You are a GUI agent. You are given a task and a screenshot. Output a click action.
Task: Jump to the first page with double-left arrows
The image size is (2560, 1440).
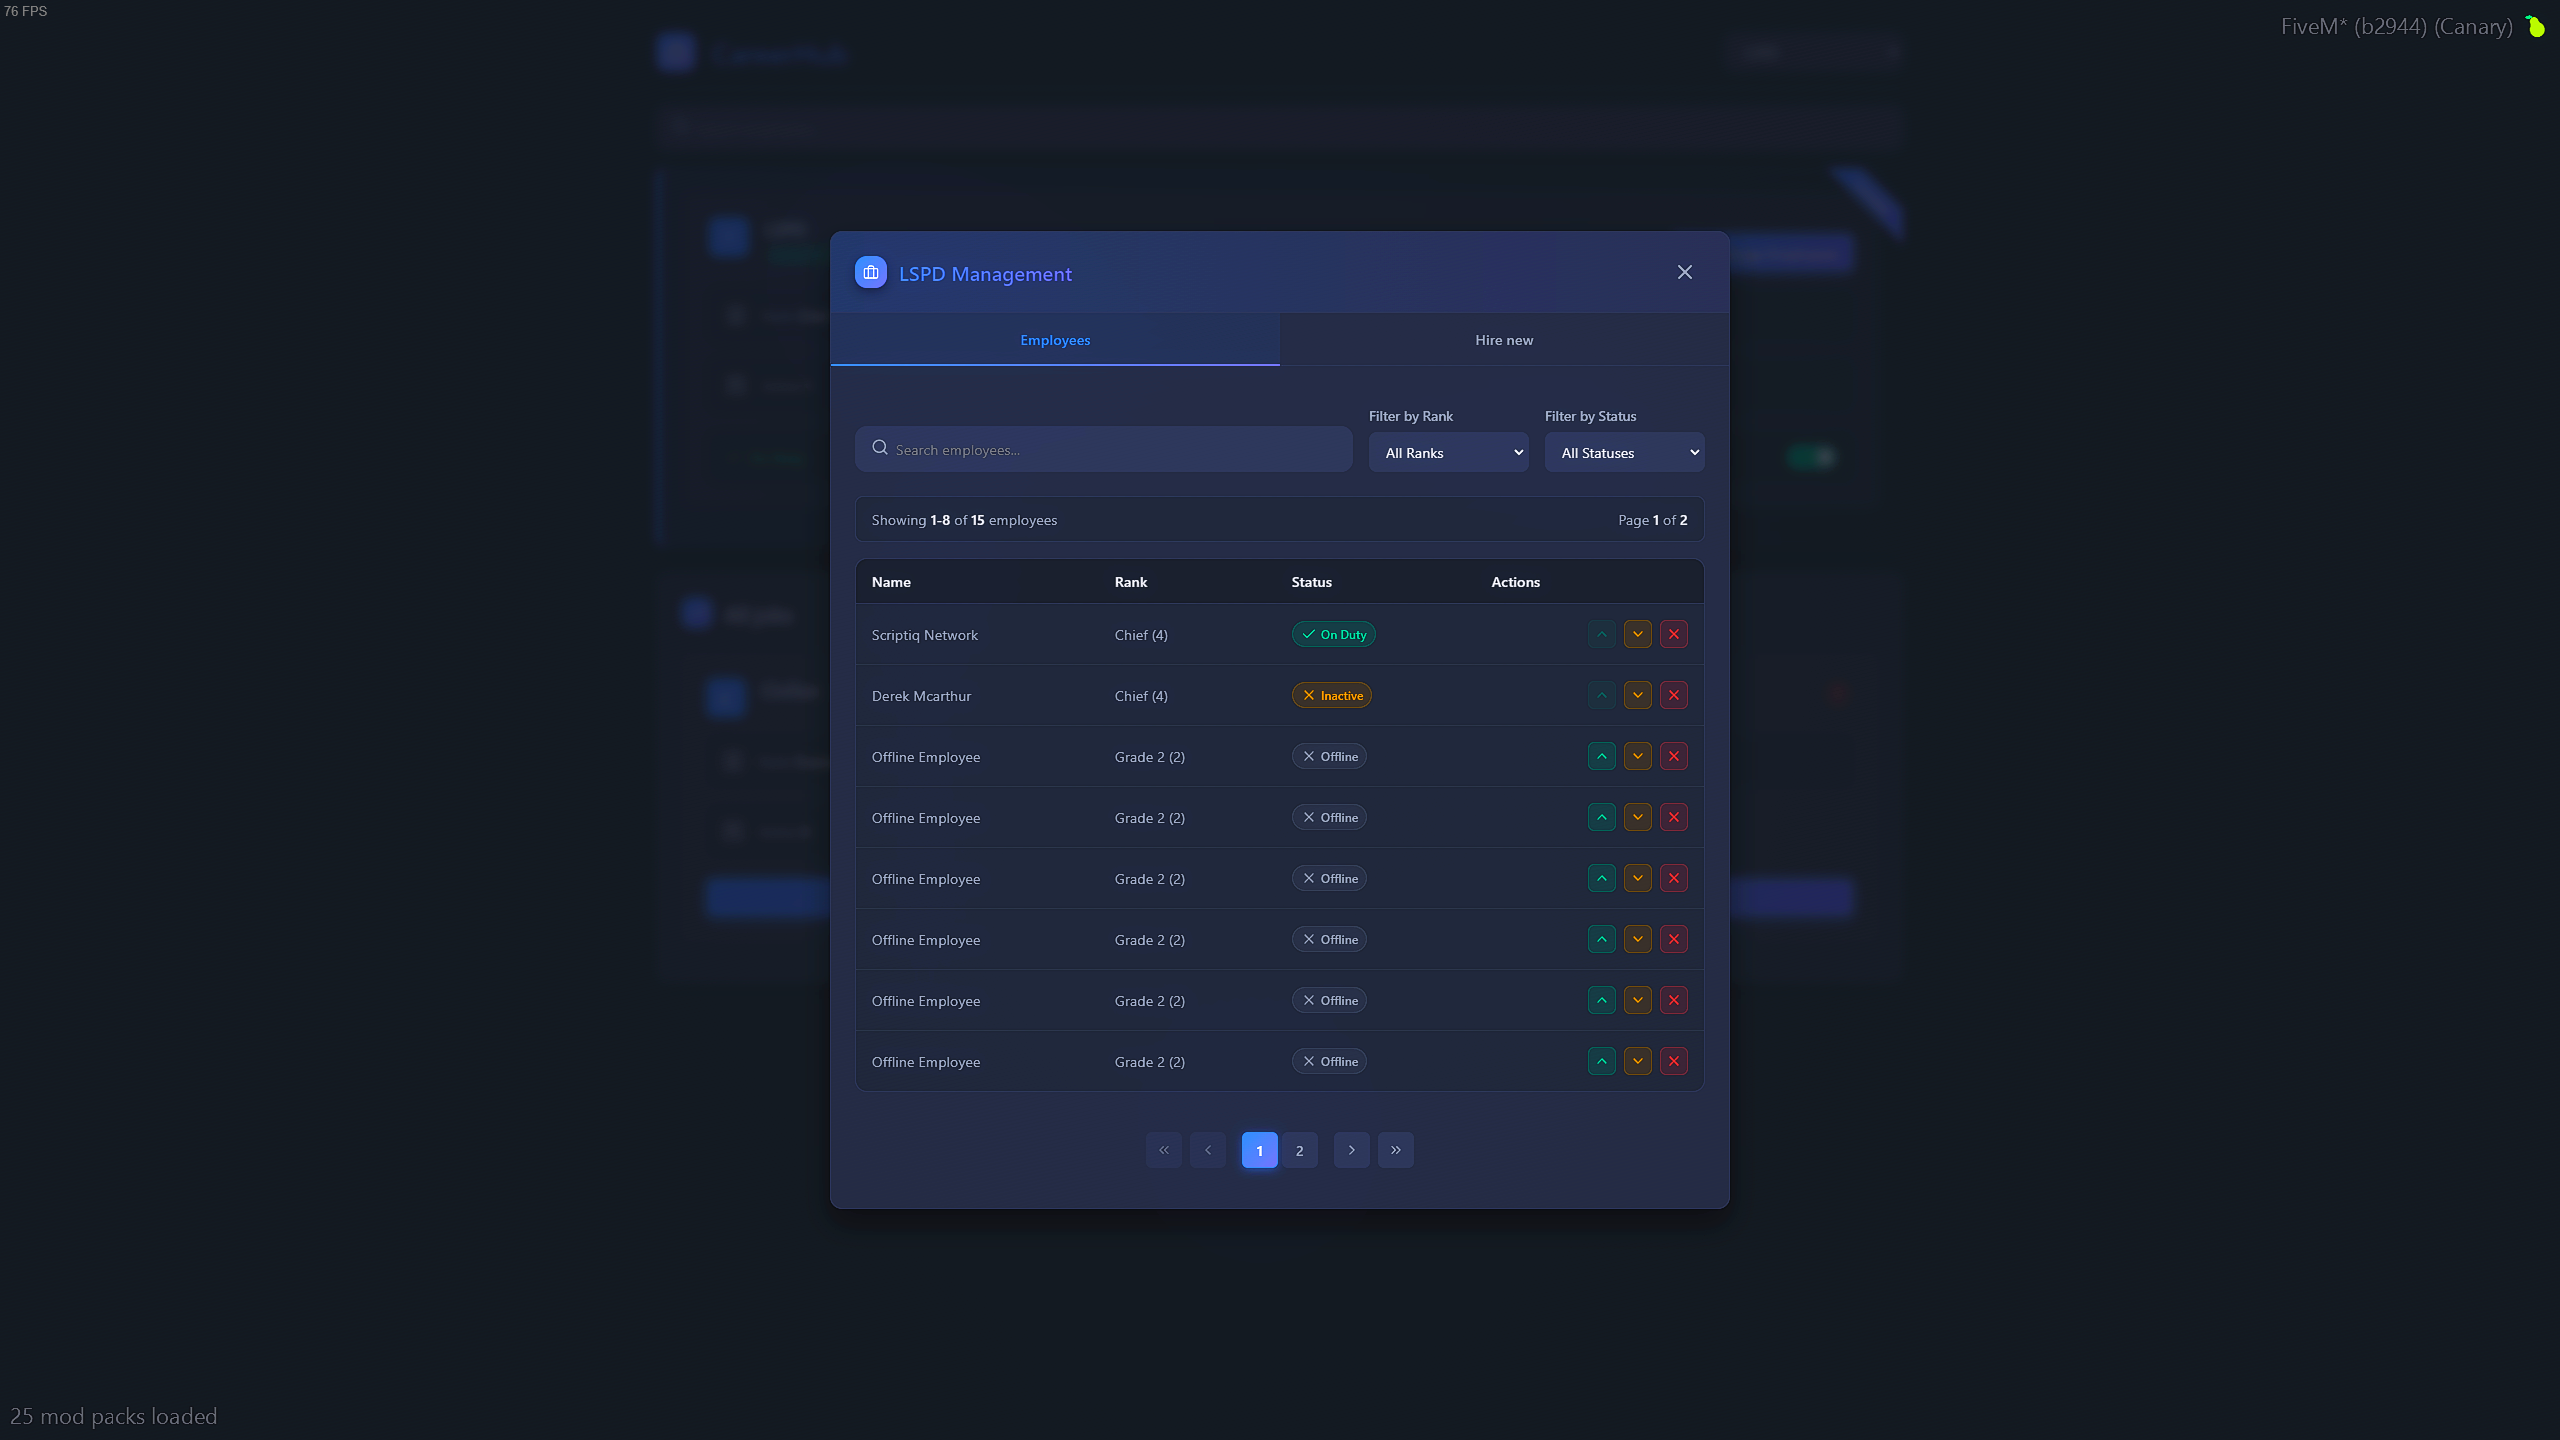(1163, 1150)
